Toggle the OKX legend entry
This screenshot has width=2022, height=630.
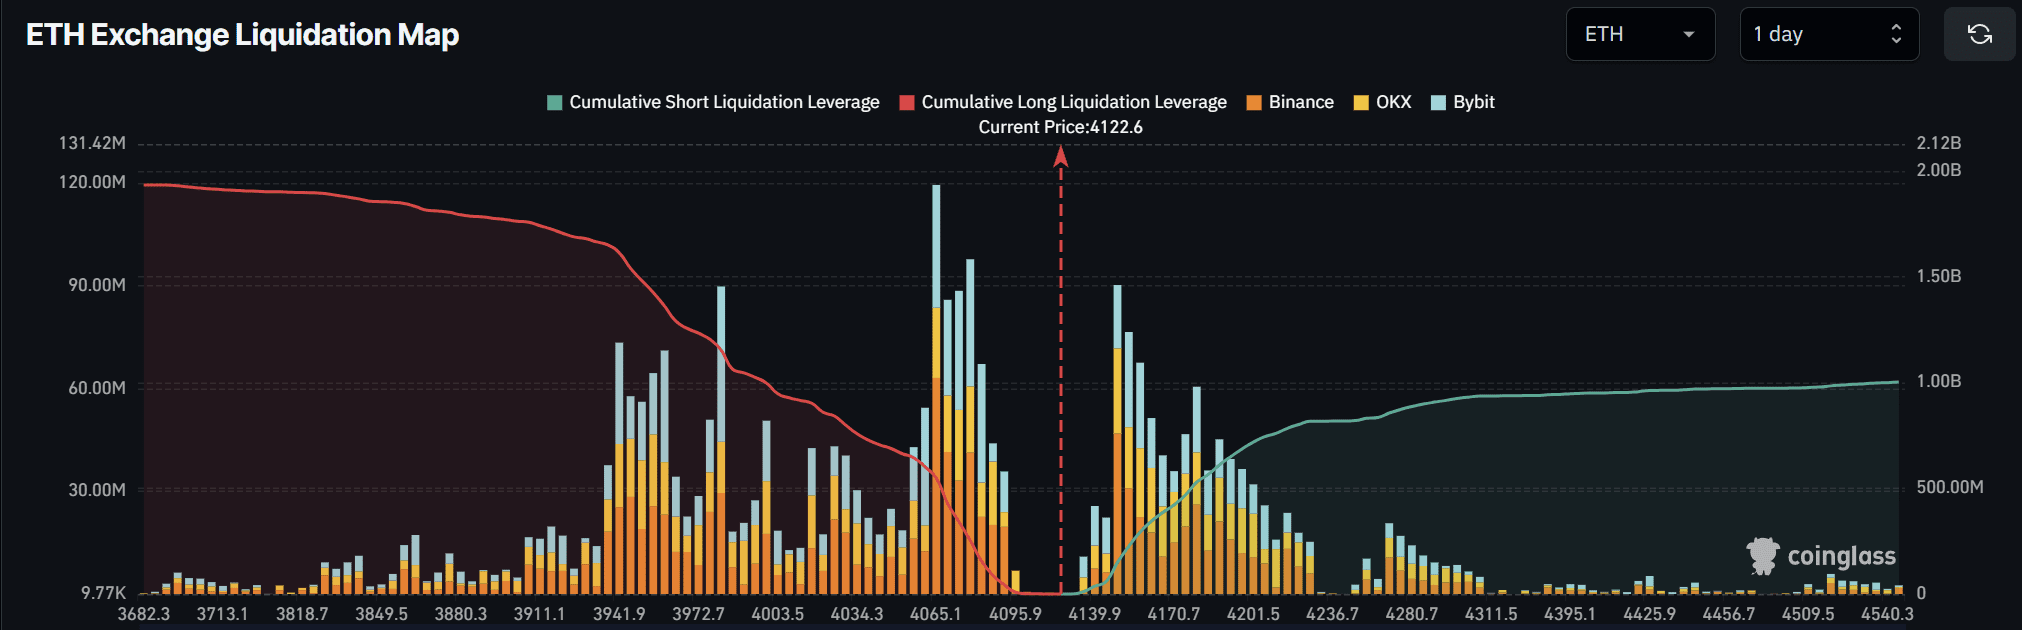pos(1393,102)
